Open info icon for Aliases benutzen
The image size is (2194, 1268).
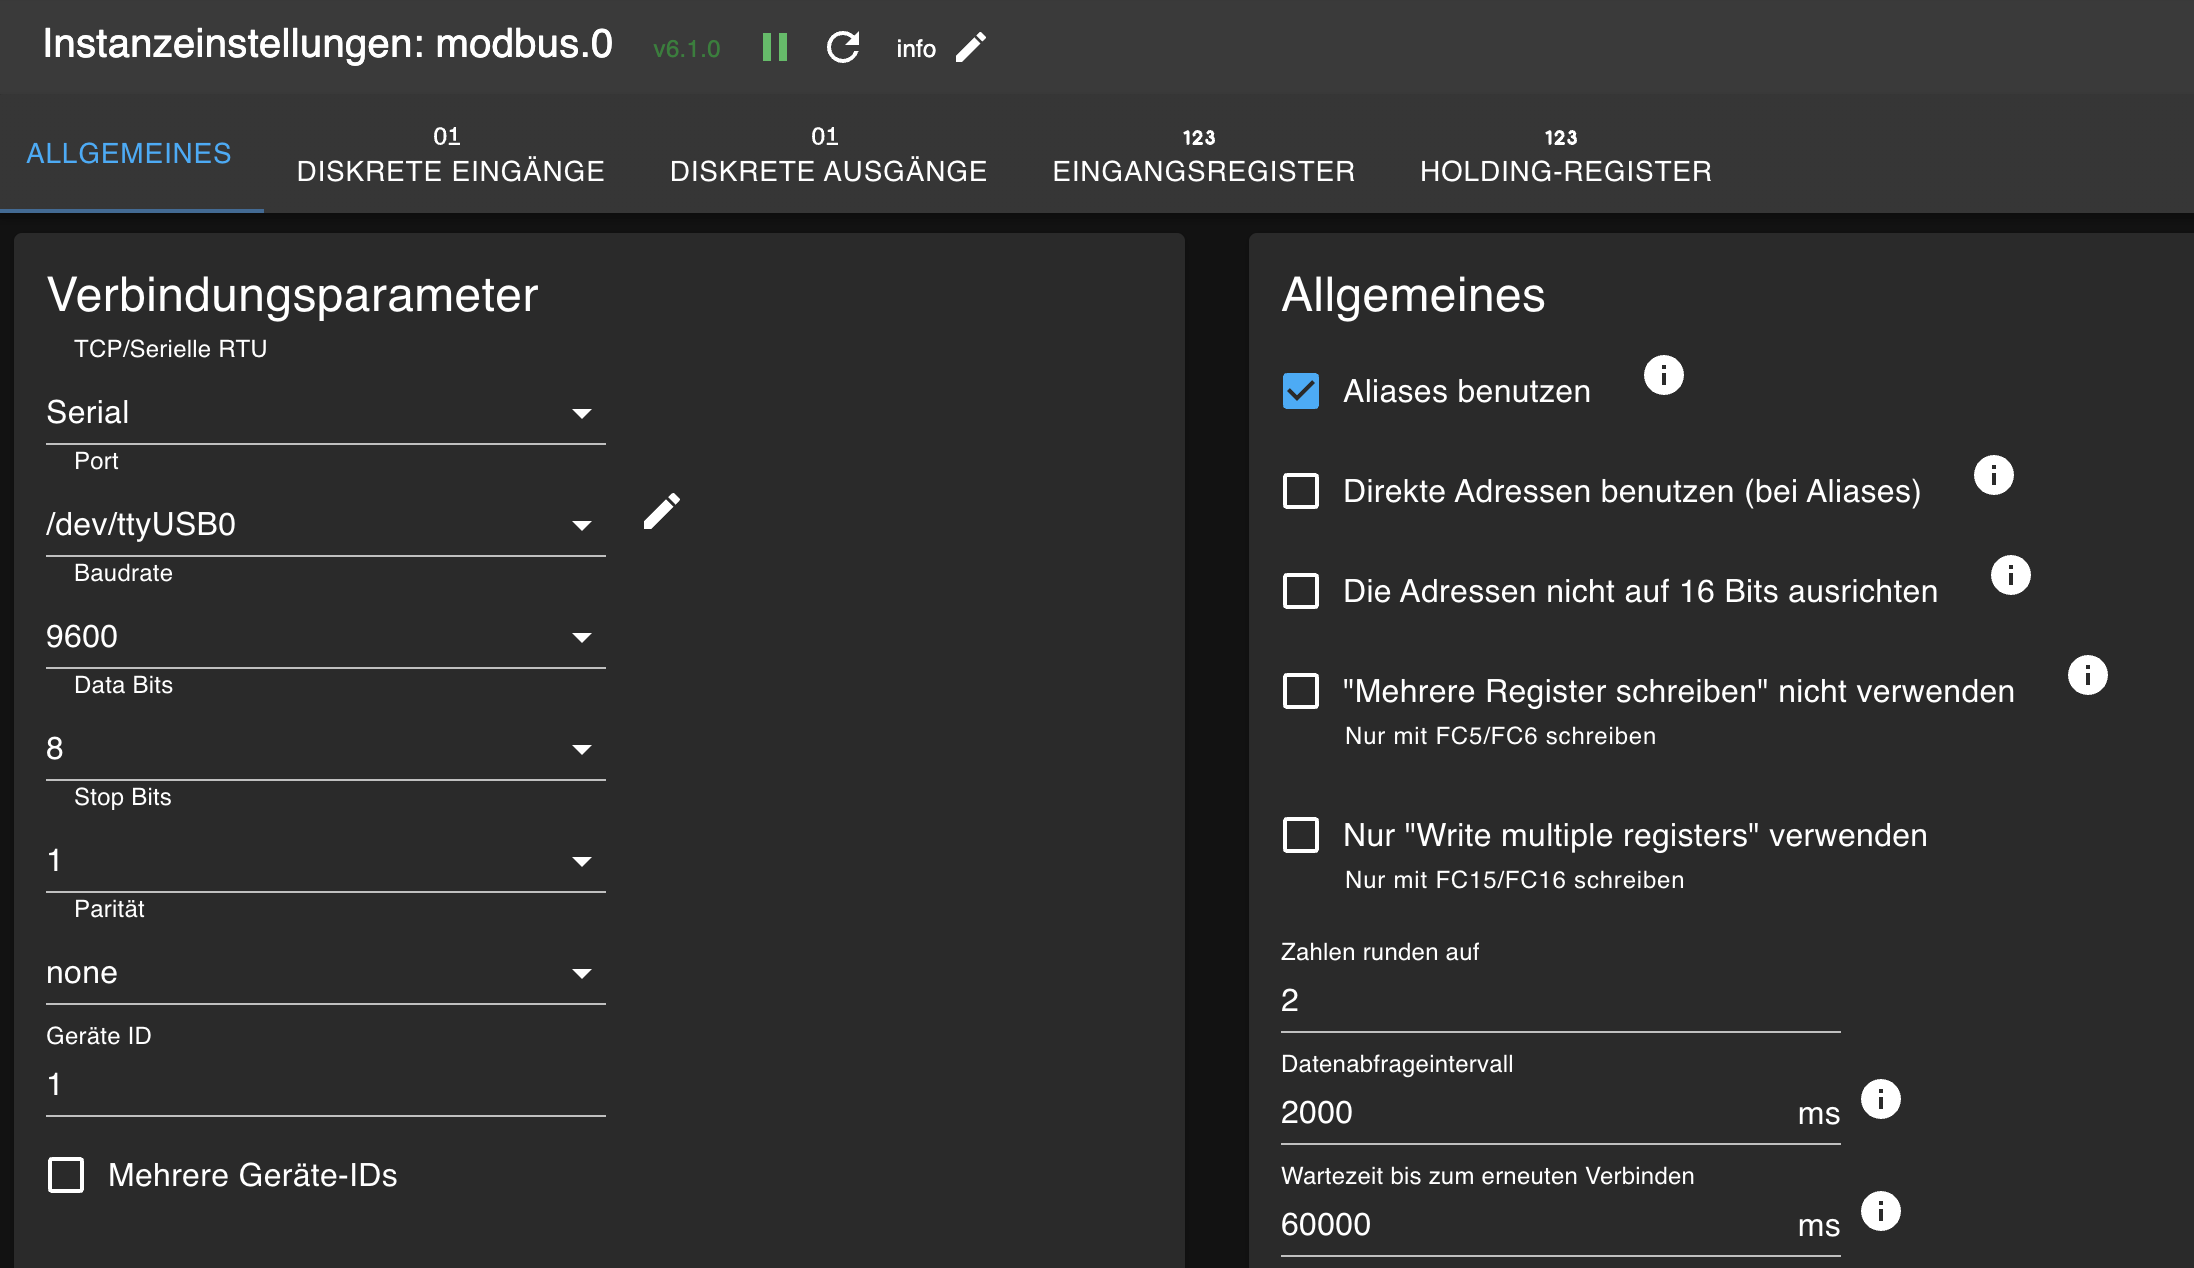[x=1663, y=375]
